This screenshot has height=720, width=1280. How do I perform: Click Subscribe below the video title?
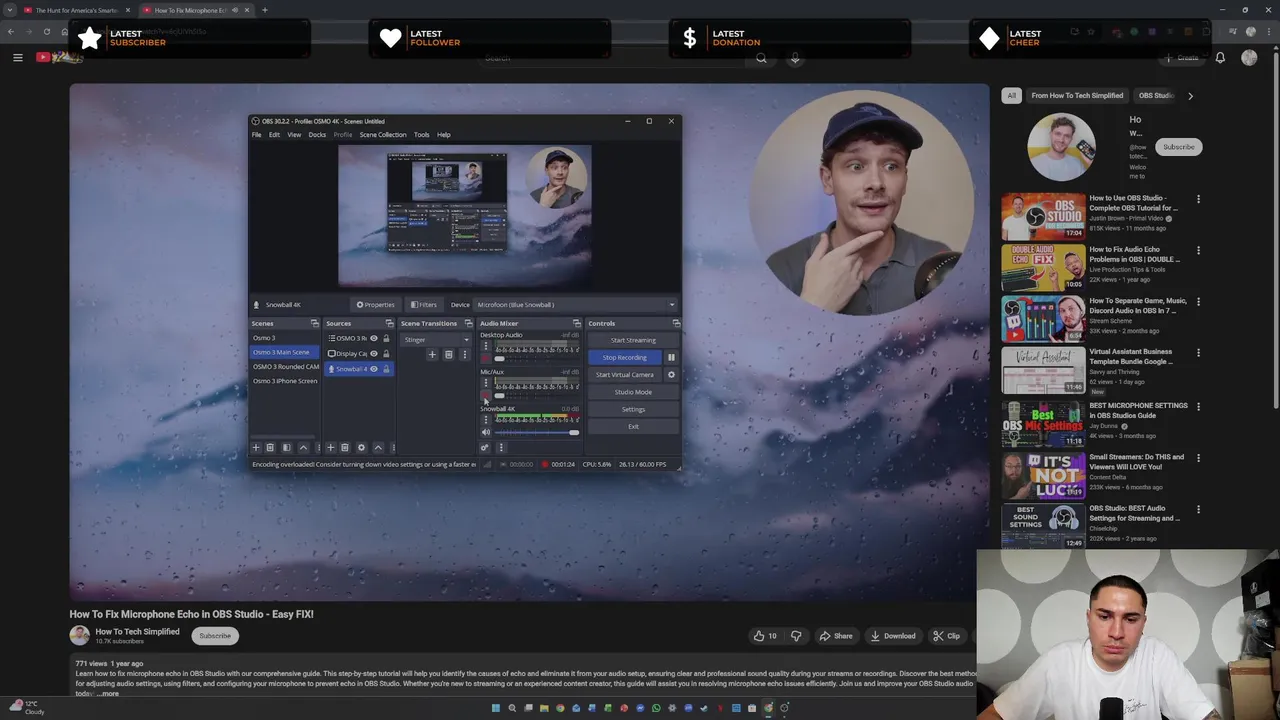[215, 636]
